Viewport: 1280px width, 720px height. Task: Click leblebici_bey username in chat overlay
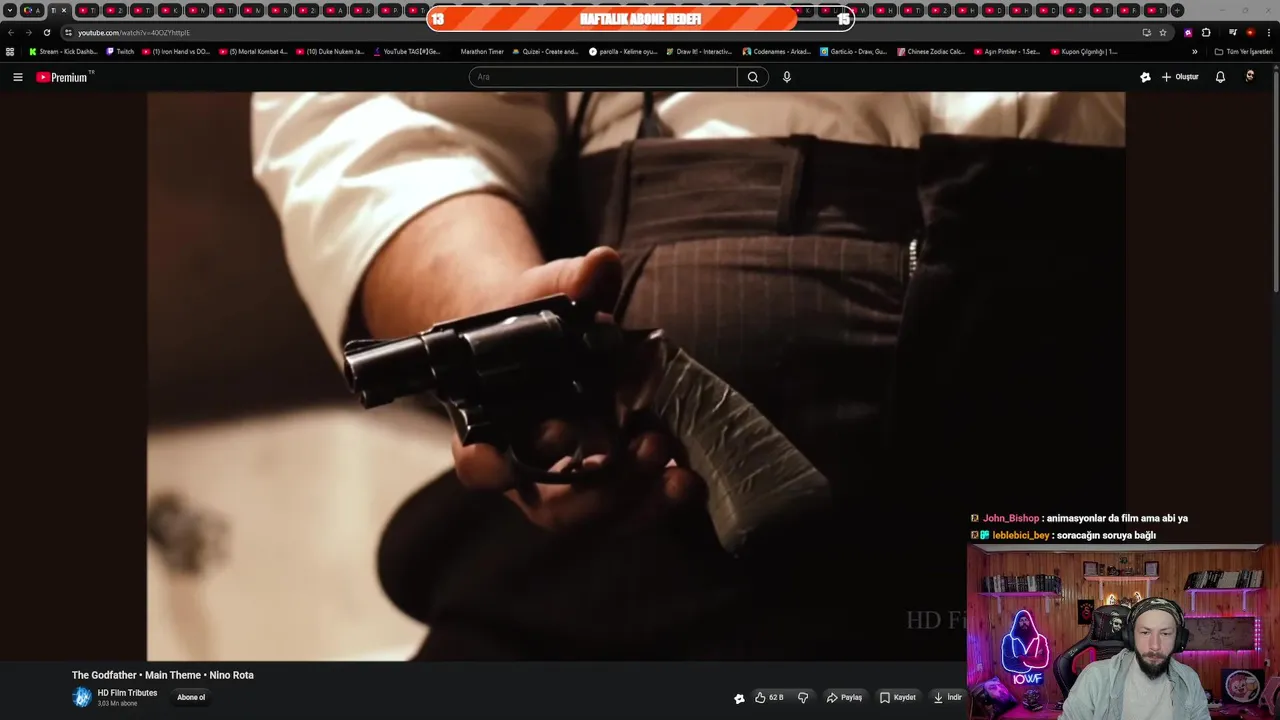point(1021,535)
